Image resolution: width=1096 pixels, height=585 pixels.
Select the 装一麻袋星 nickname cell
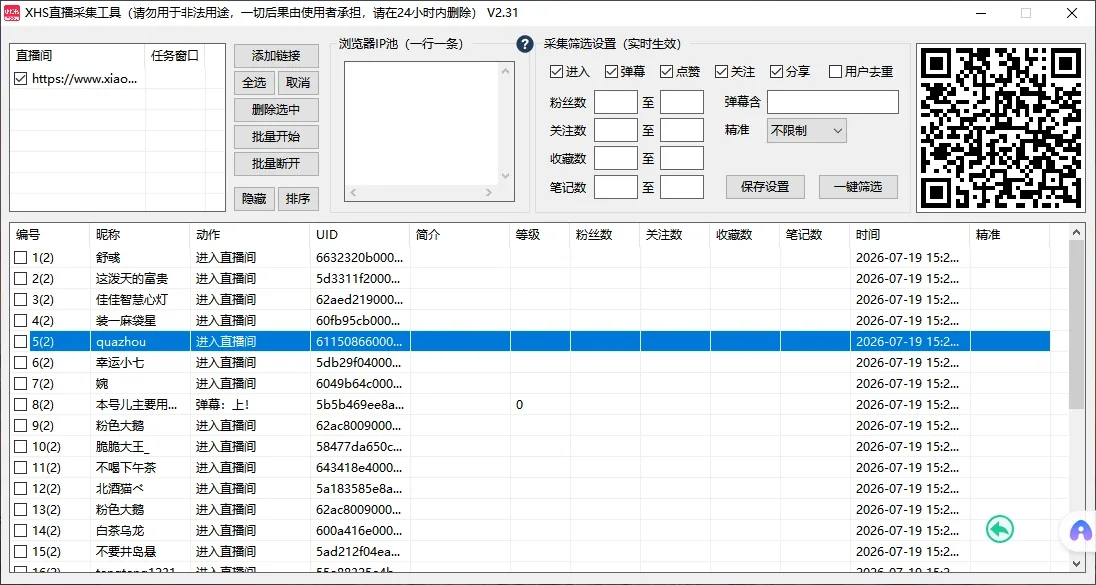point(140,321)
